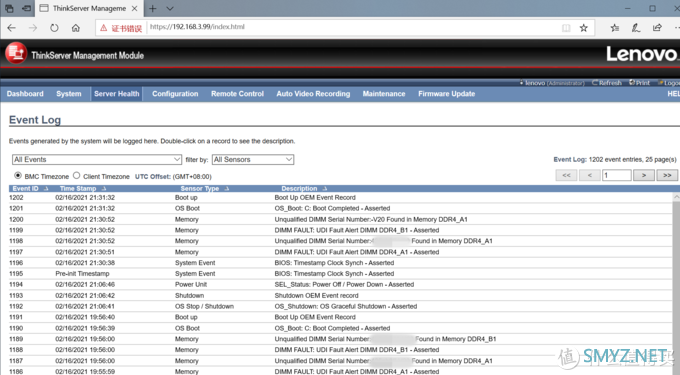The width and height of the screenshot is (680, 375).
Task: Click the ThinkServer Management Module logo
Action: [x=16, y=53]
